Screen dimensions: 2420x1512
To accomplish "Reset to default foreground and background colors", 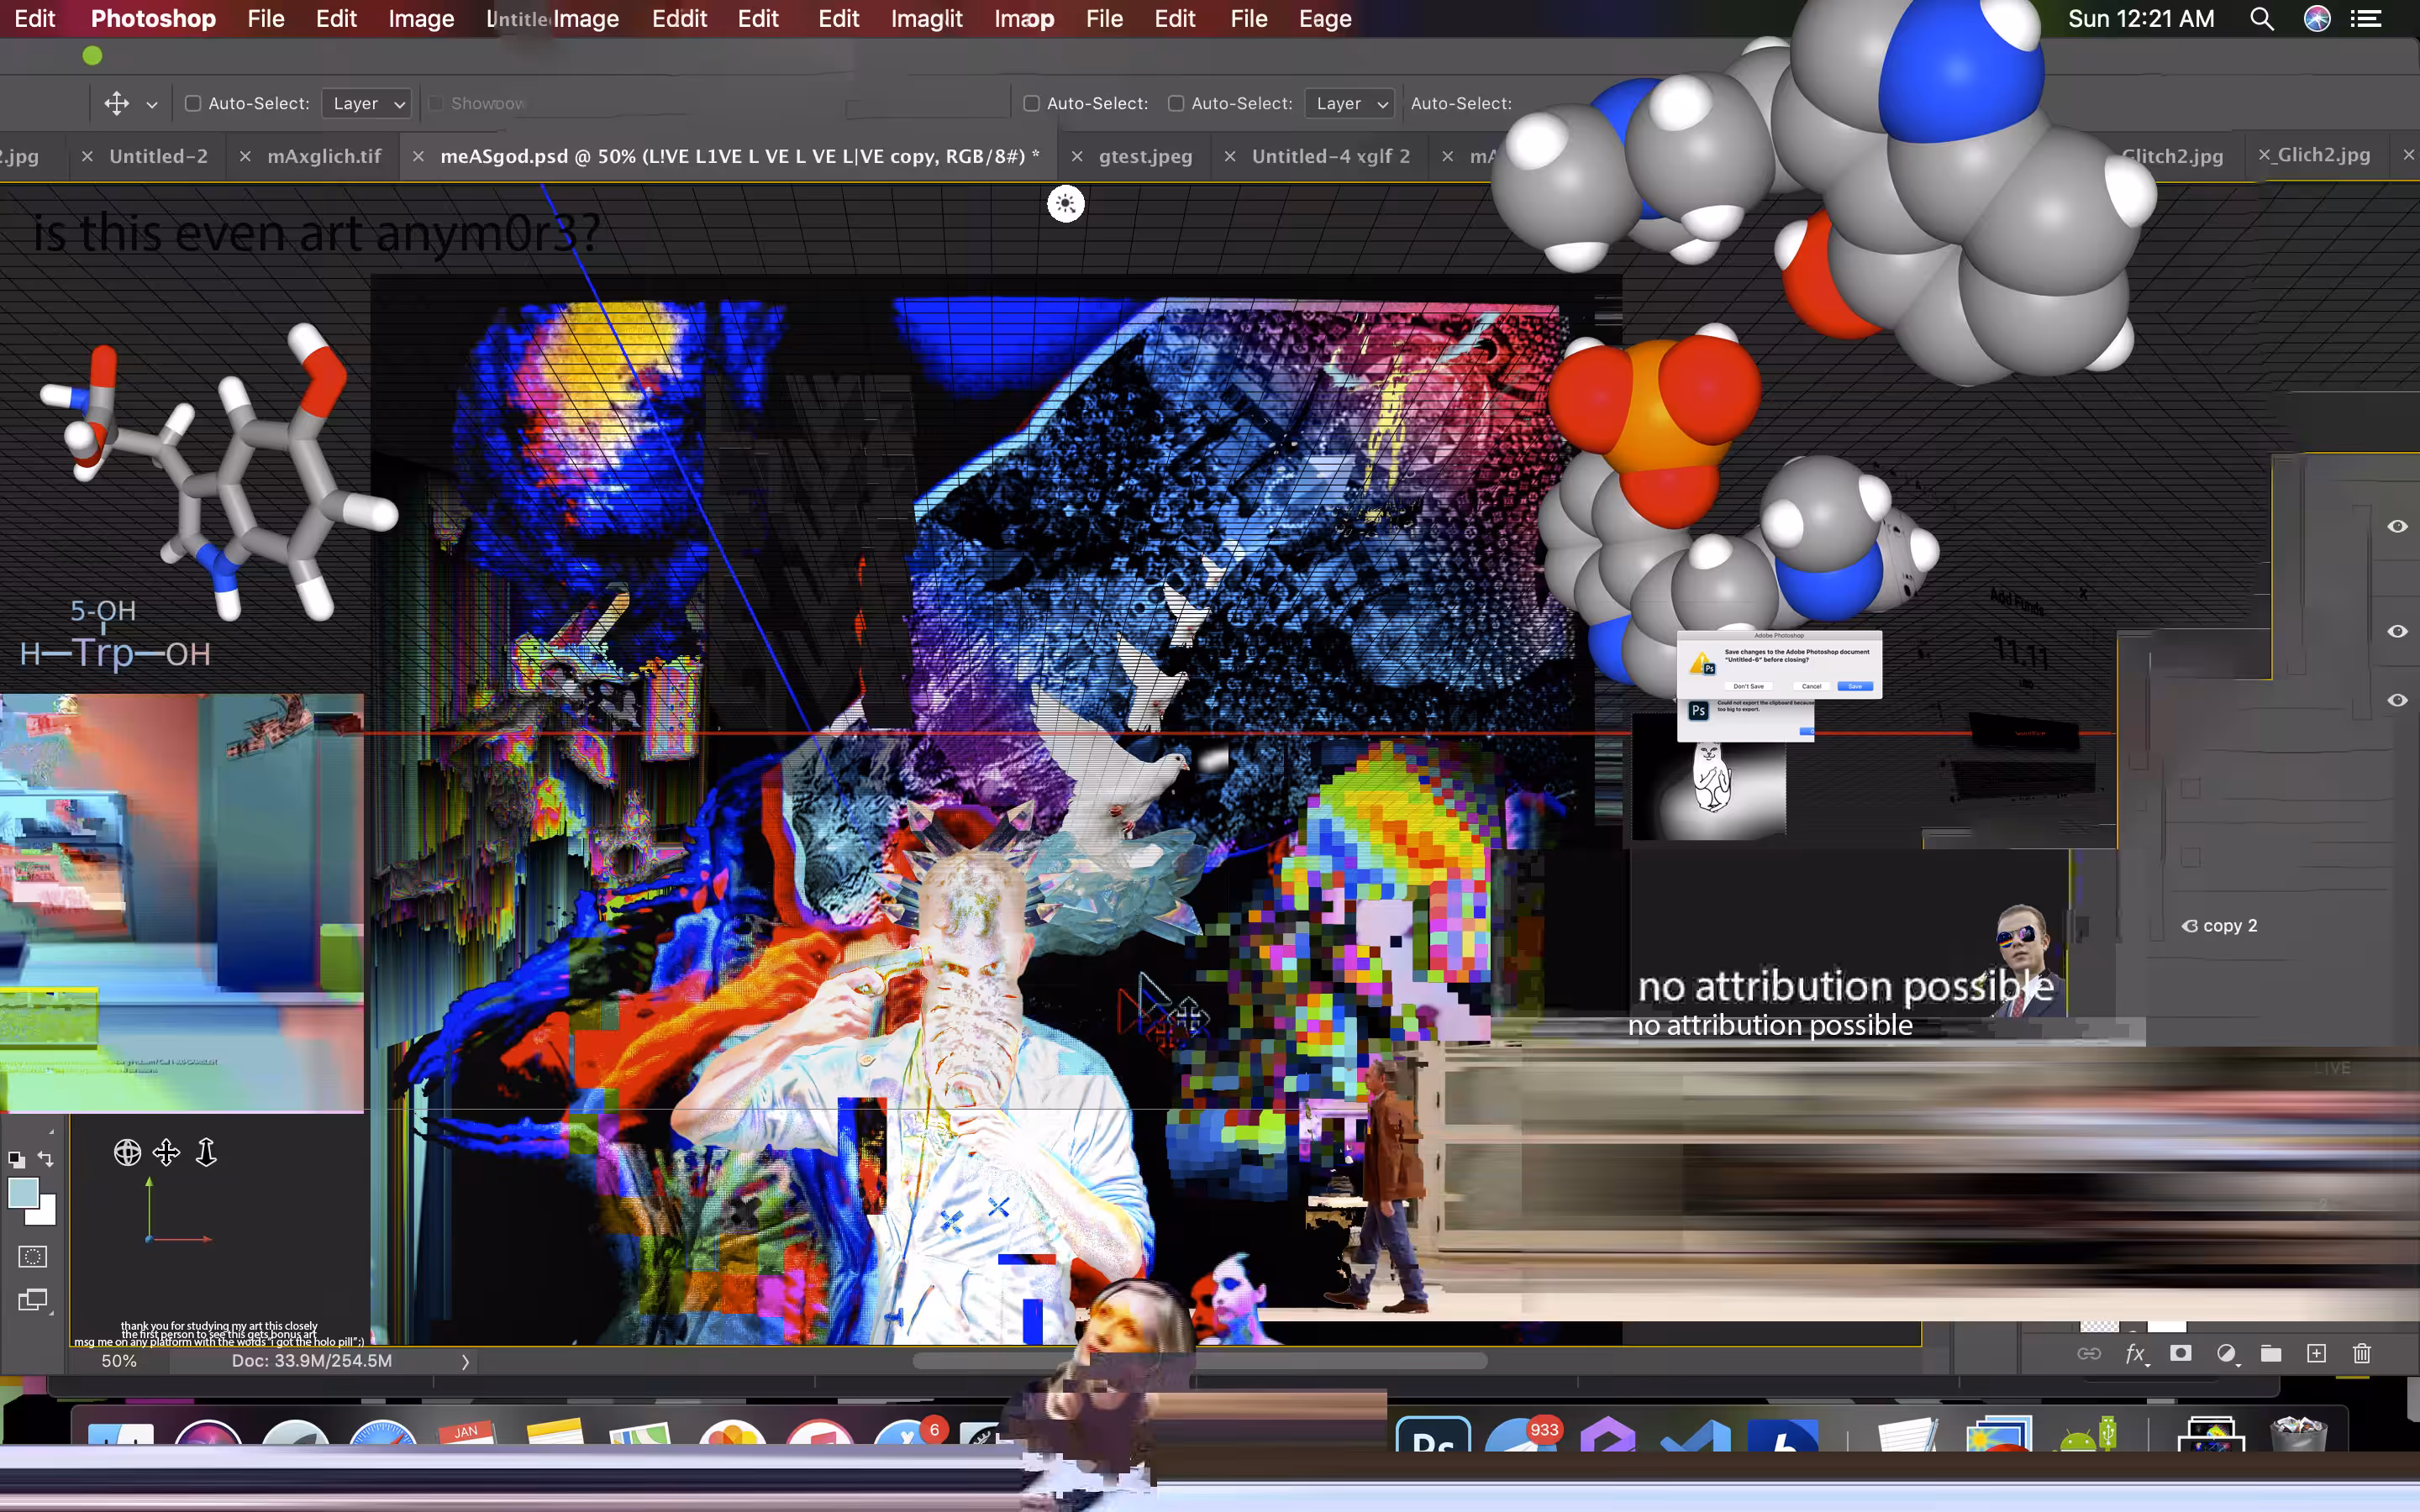I will pyautogui.click(x=16, y=1159).
